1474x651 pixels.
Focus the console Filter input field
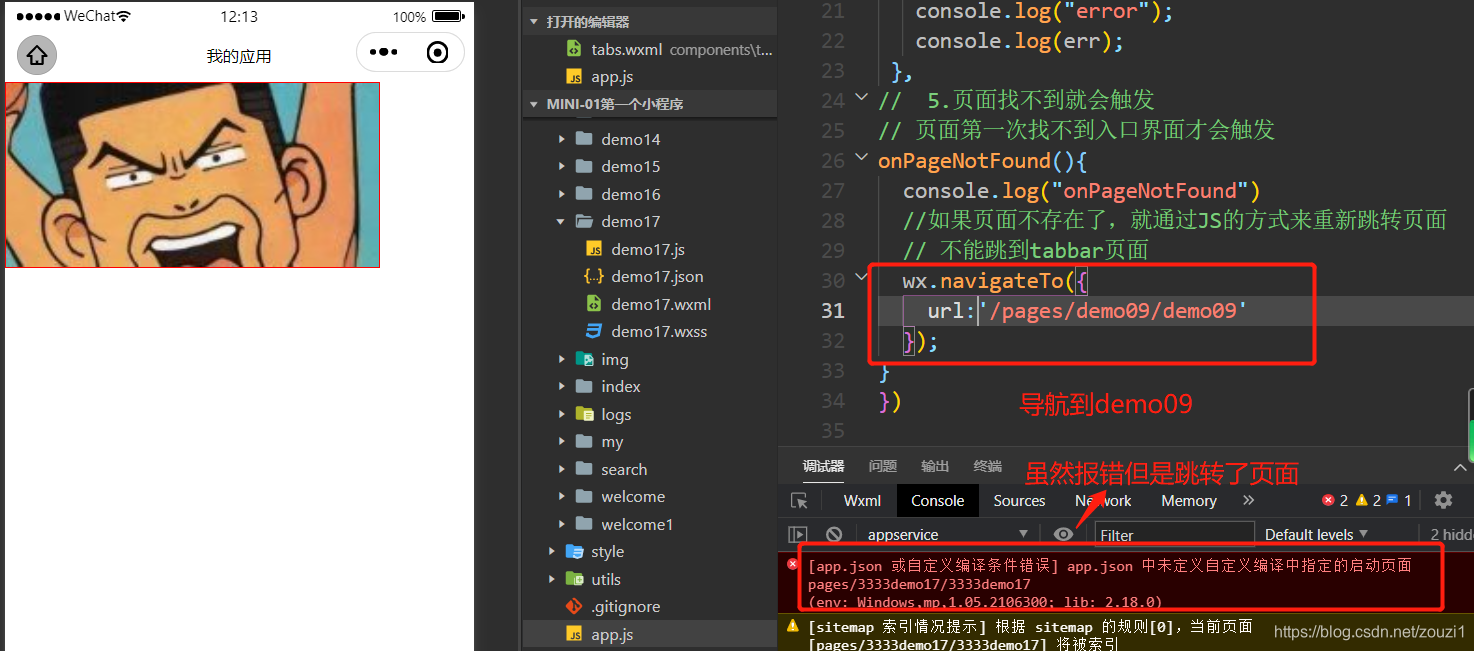[1175, 535]
